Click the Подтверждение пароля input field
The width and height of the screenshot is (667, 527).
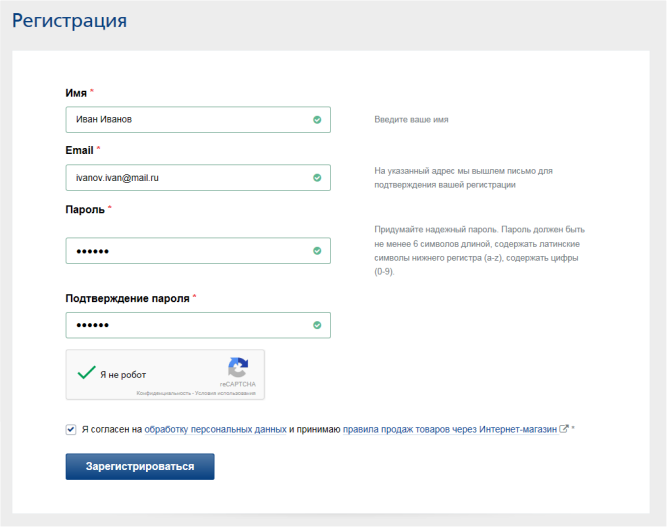coord(185,325)
